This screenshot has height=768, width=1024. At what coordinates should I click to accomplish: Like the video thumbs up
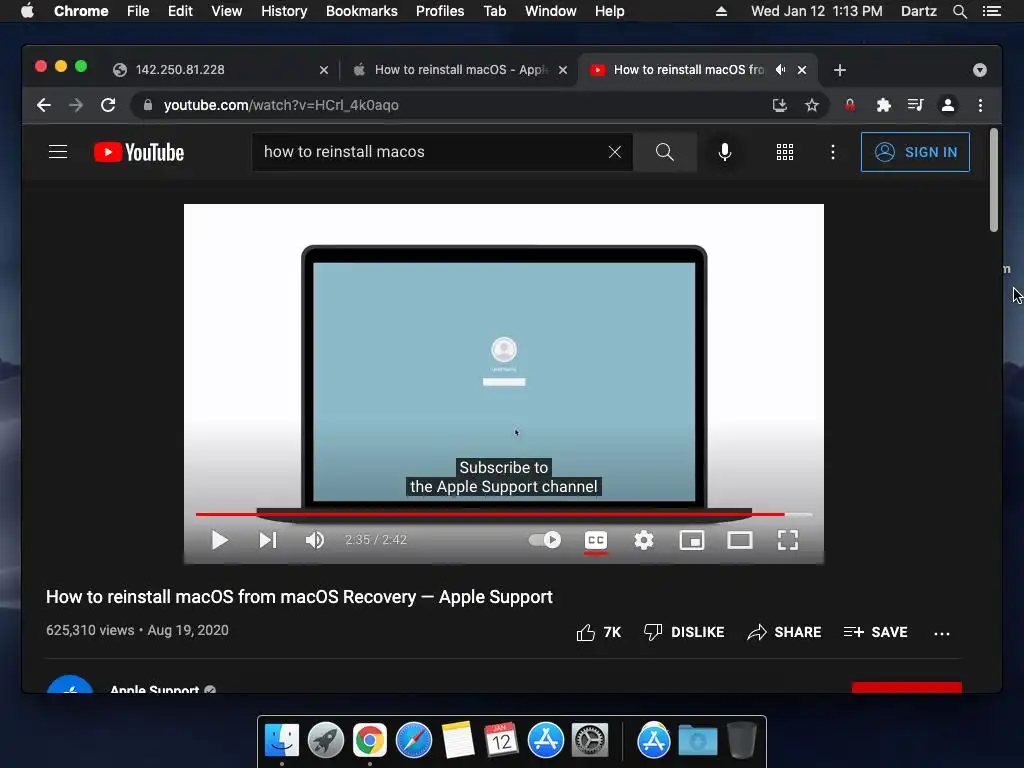598,632
